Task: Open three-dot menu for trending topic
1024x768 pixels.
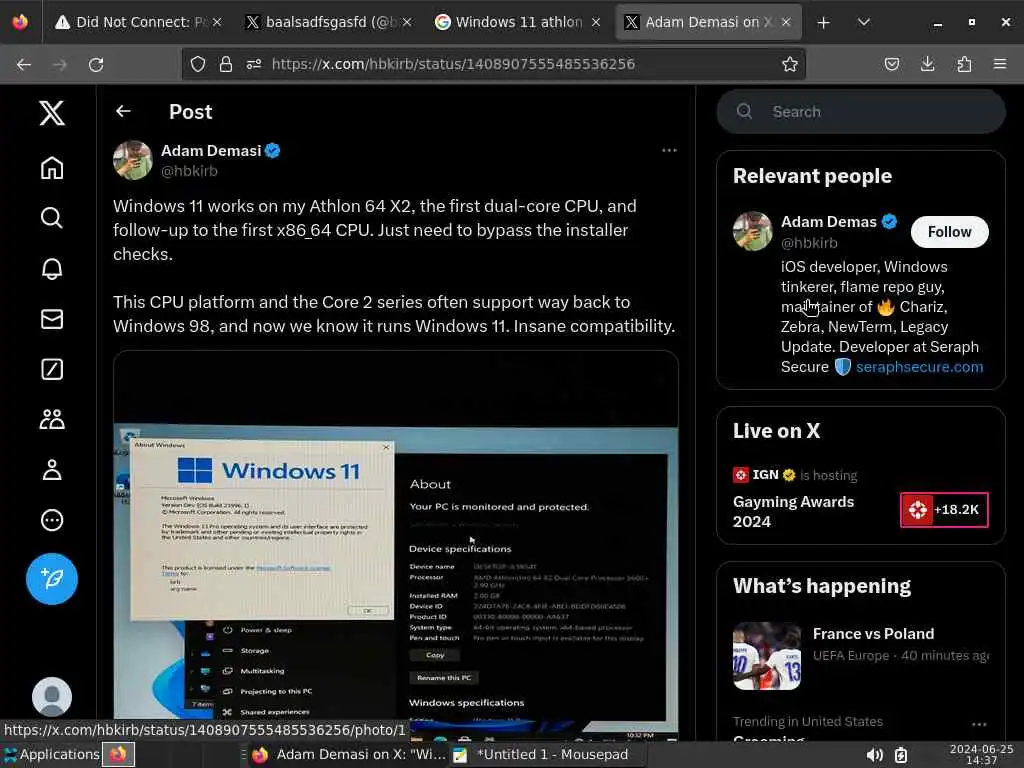Action: (x=979, y=724)
